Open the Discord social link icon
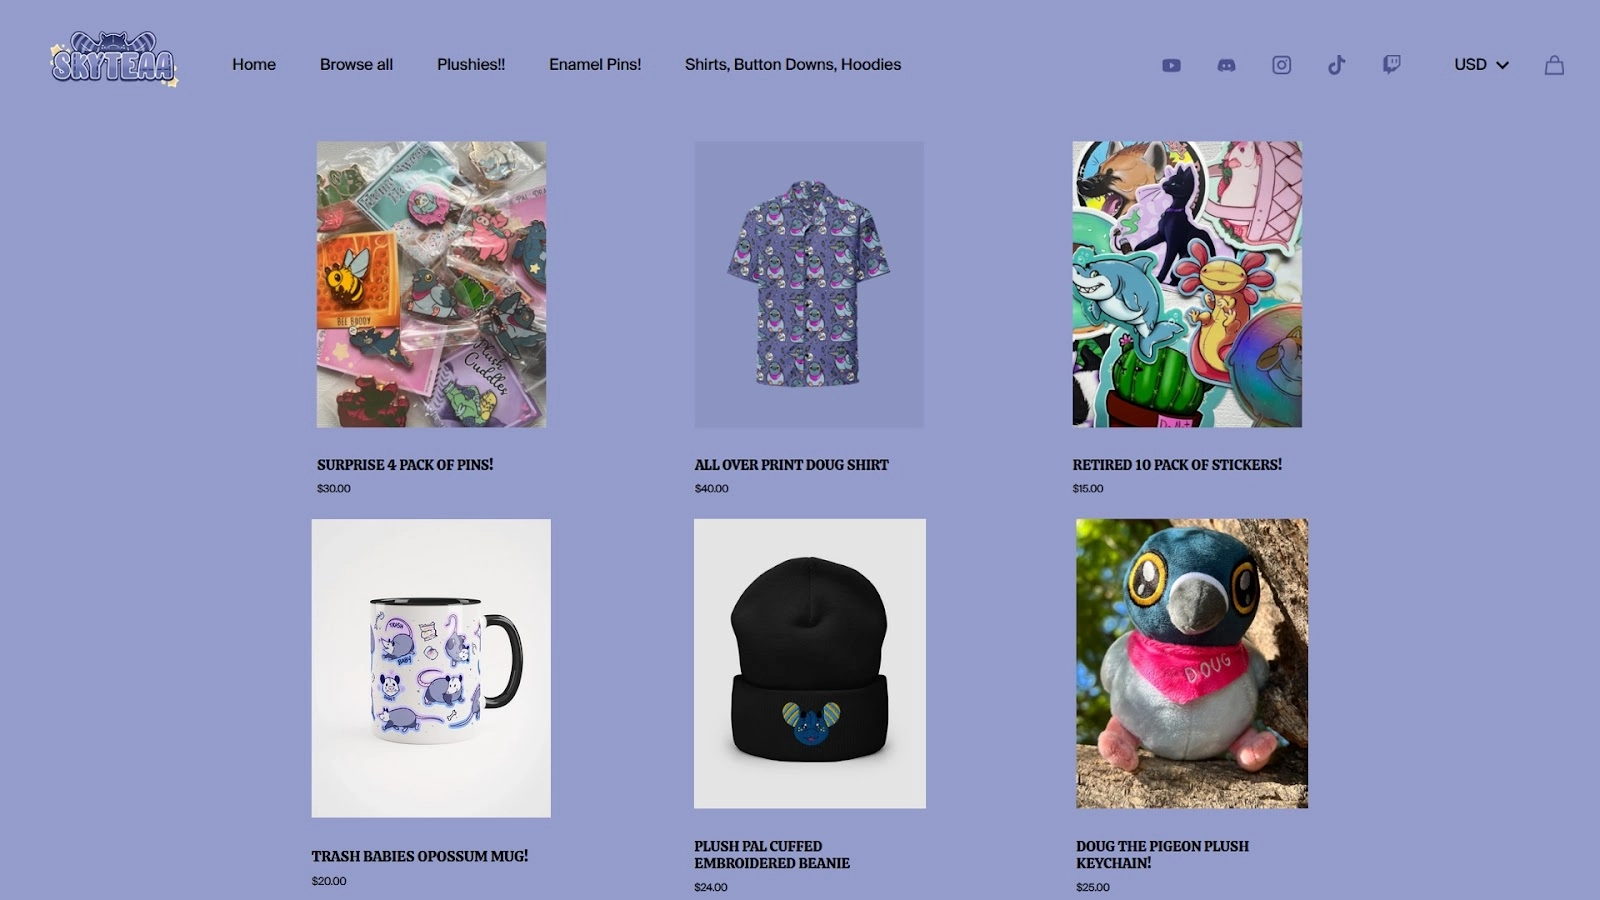 click(1226, 65)
